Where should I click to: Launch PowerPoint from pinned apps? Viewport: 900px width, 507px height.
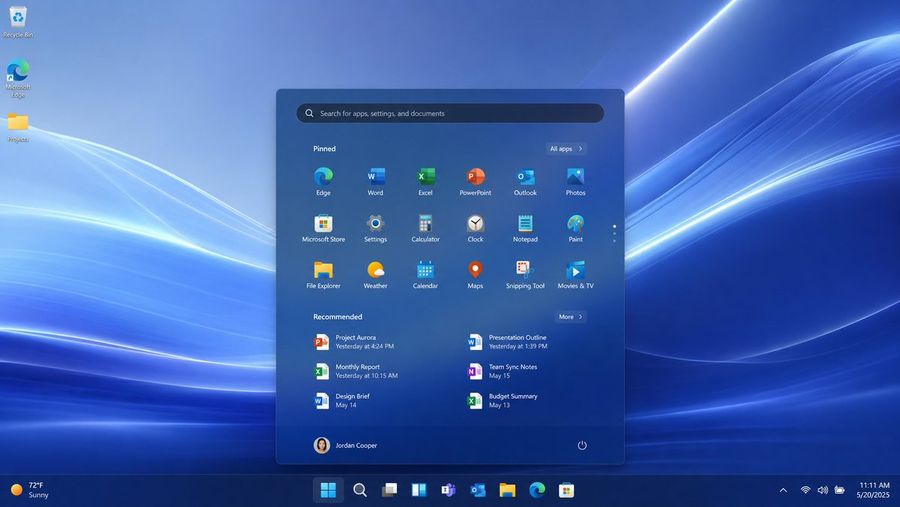coord(475,181)
